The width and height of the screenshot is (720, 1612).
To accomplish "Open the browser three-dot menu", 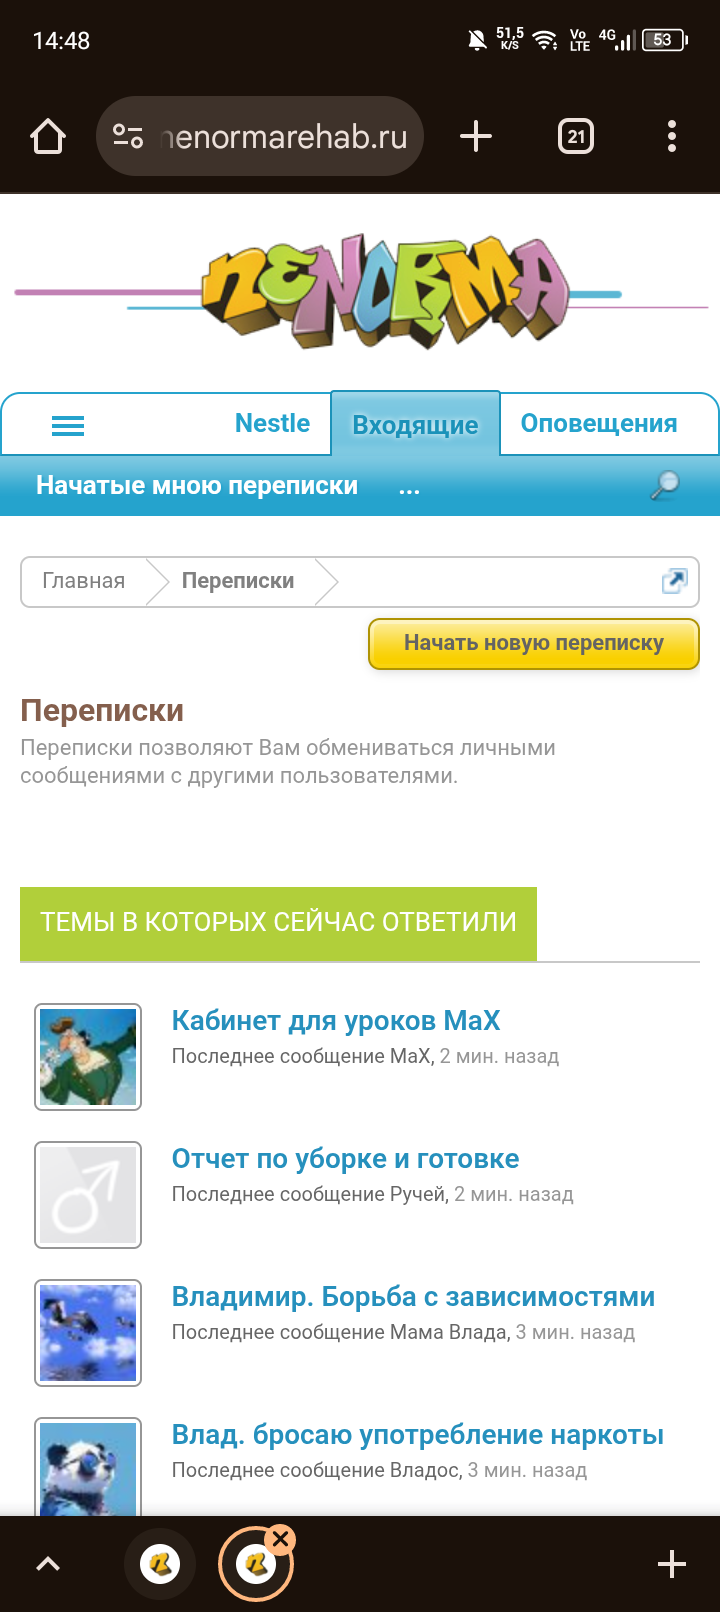I will [x=672, y=136].
